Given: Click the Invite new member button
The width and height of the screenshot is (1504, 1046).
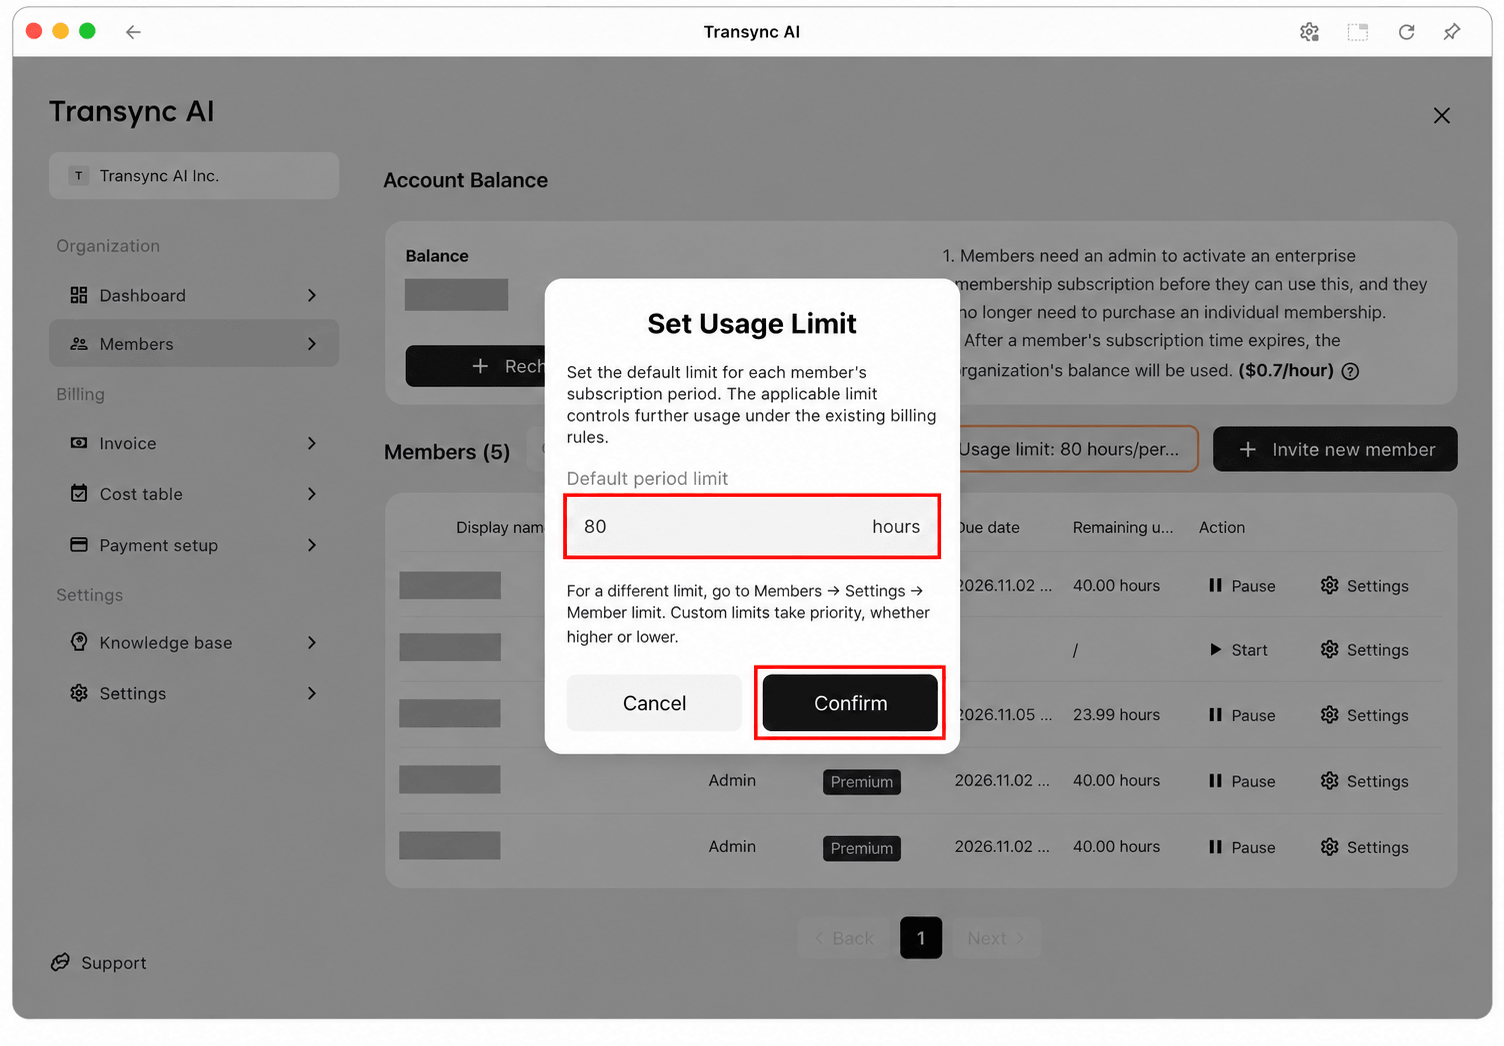Looking at the screenshot, I should tap(1335, 450).
